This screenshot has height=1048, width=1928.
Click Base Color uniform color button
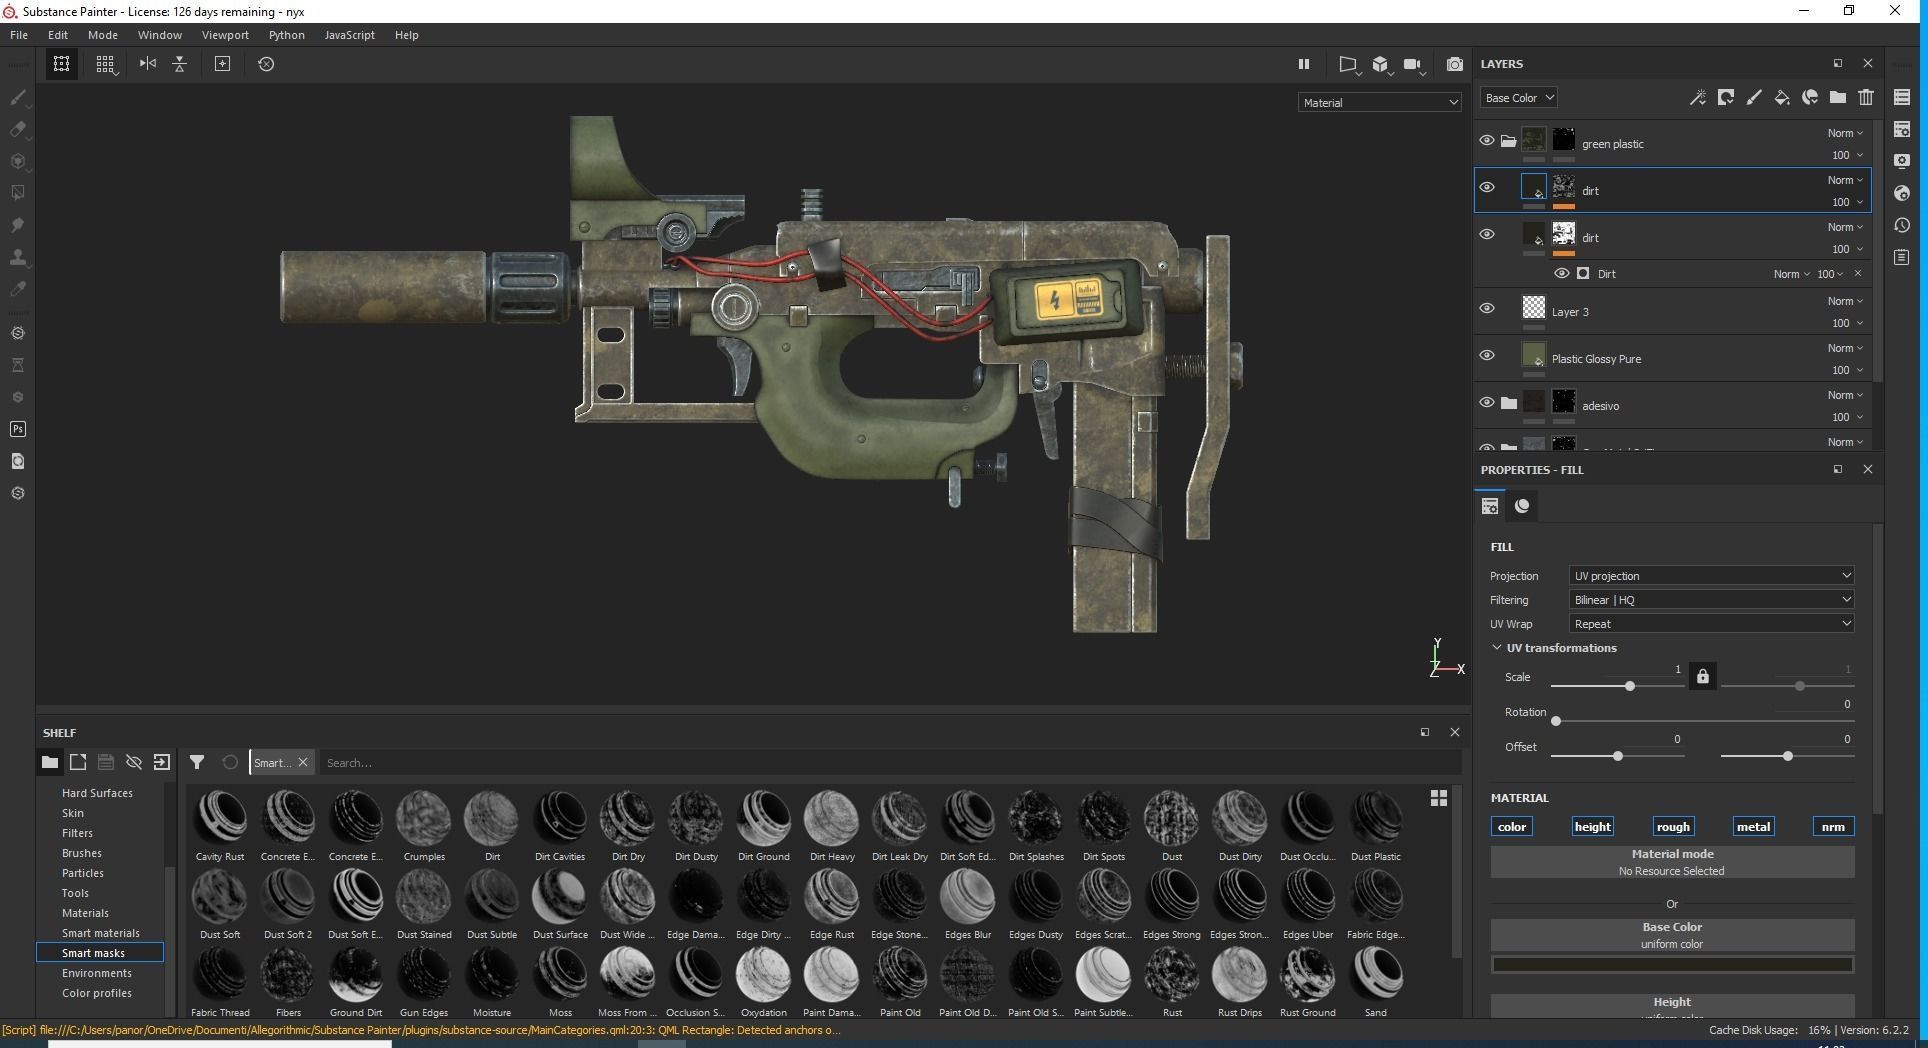(1672, 935)
